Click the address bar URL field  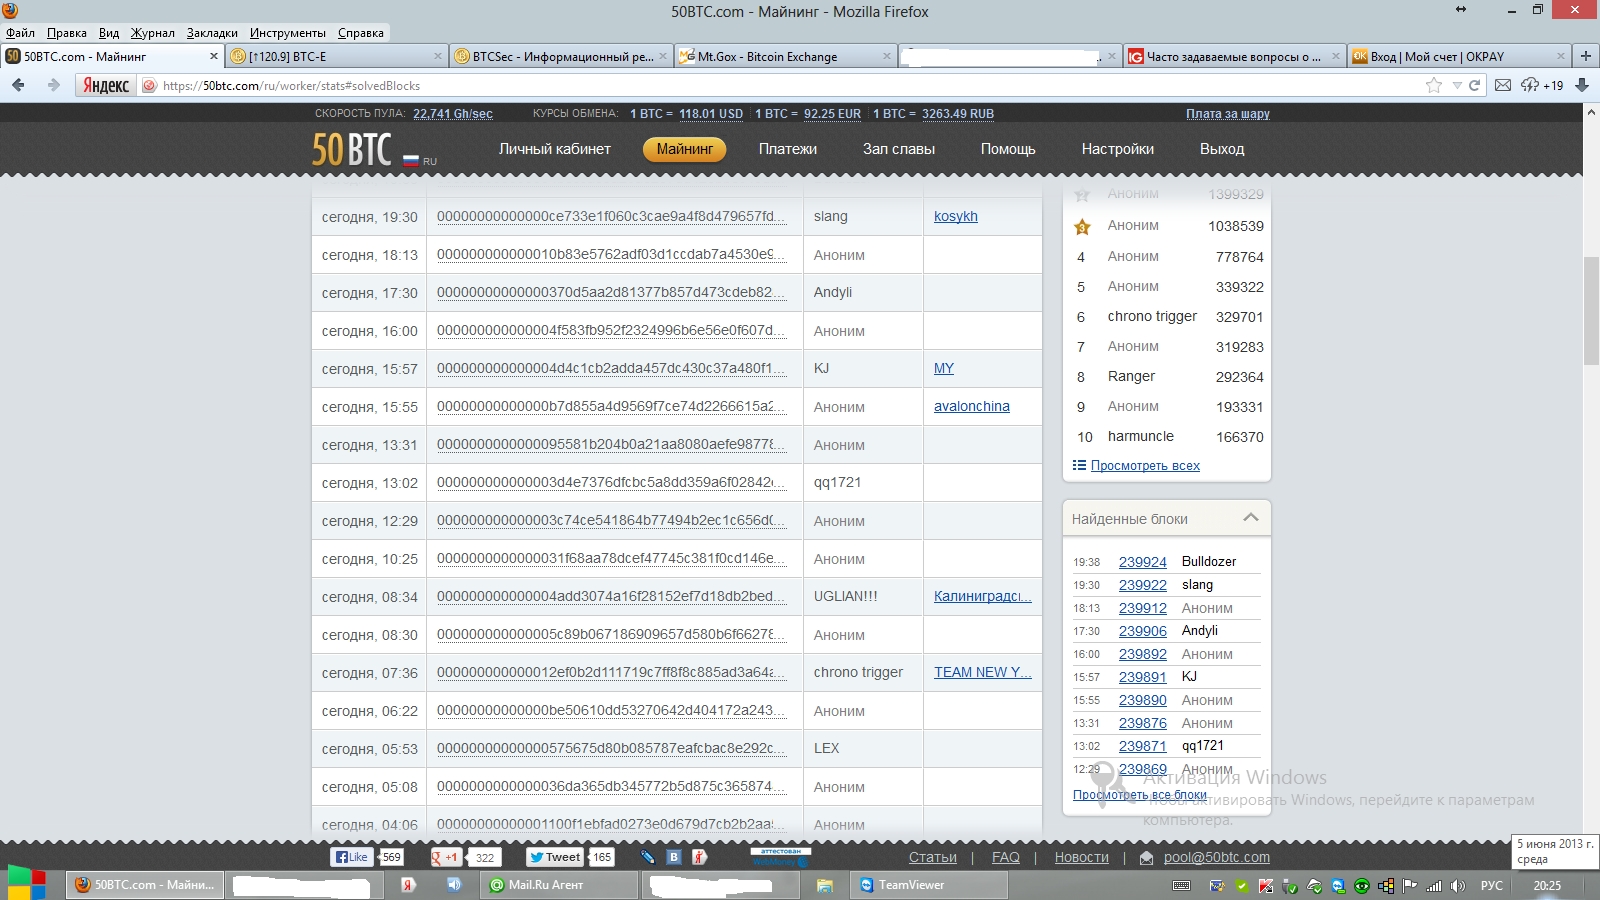(x=790, y=86)
